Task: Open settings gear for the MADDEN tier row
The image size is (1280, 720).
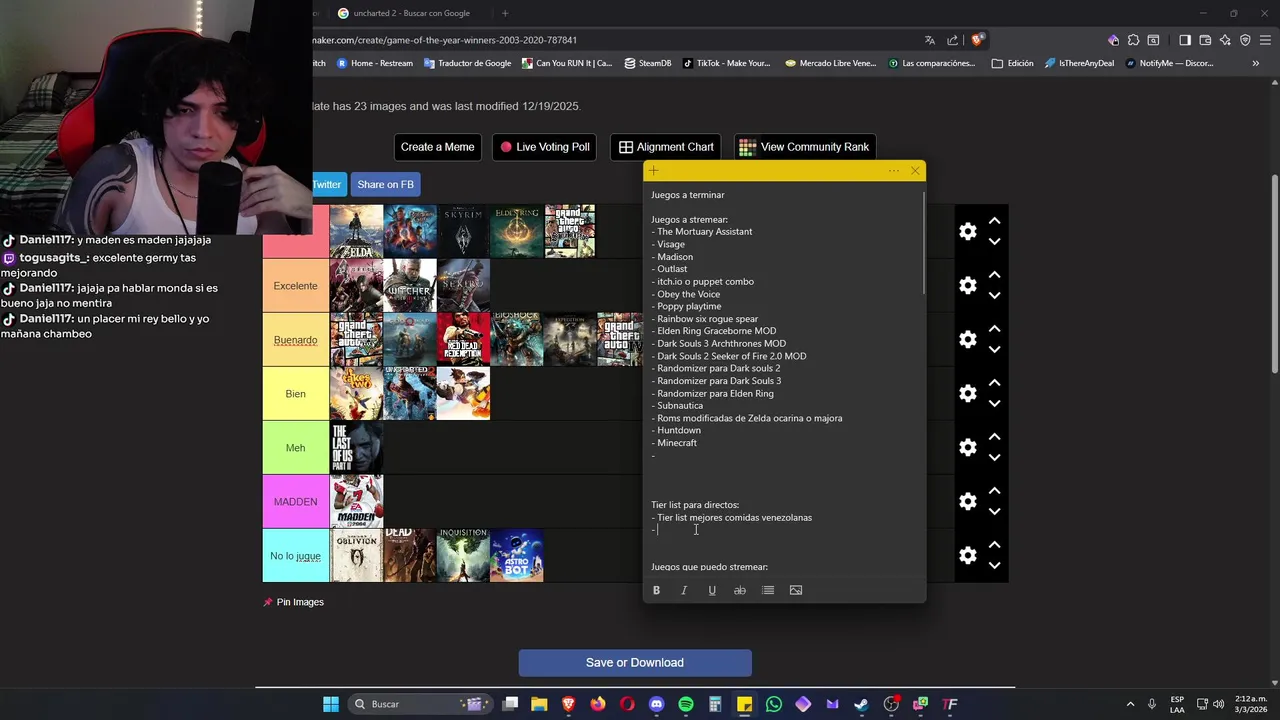Action: (968, 502)
